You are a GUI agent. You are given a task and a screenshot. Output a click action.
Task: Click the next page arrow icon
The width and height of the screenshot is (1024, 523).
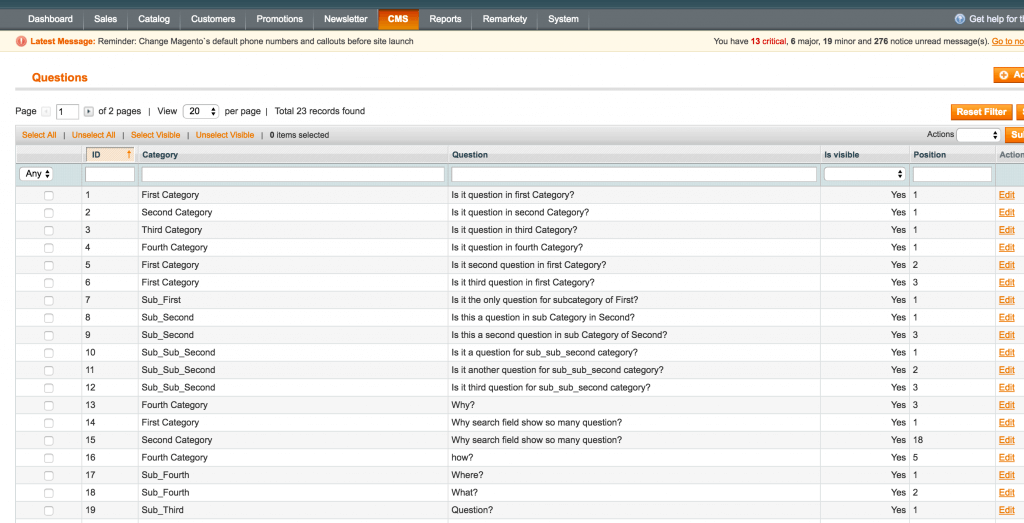pyautogui.click(x=89, y=112)
